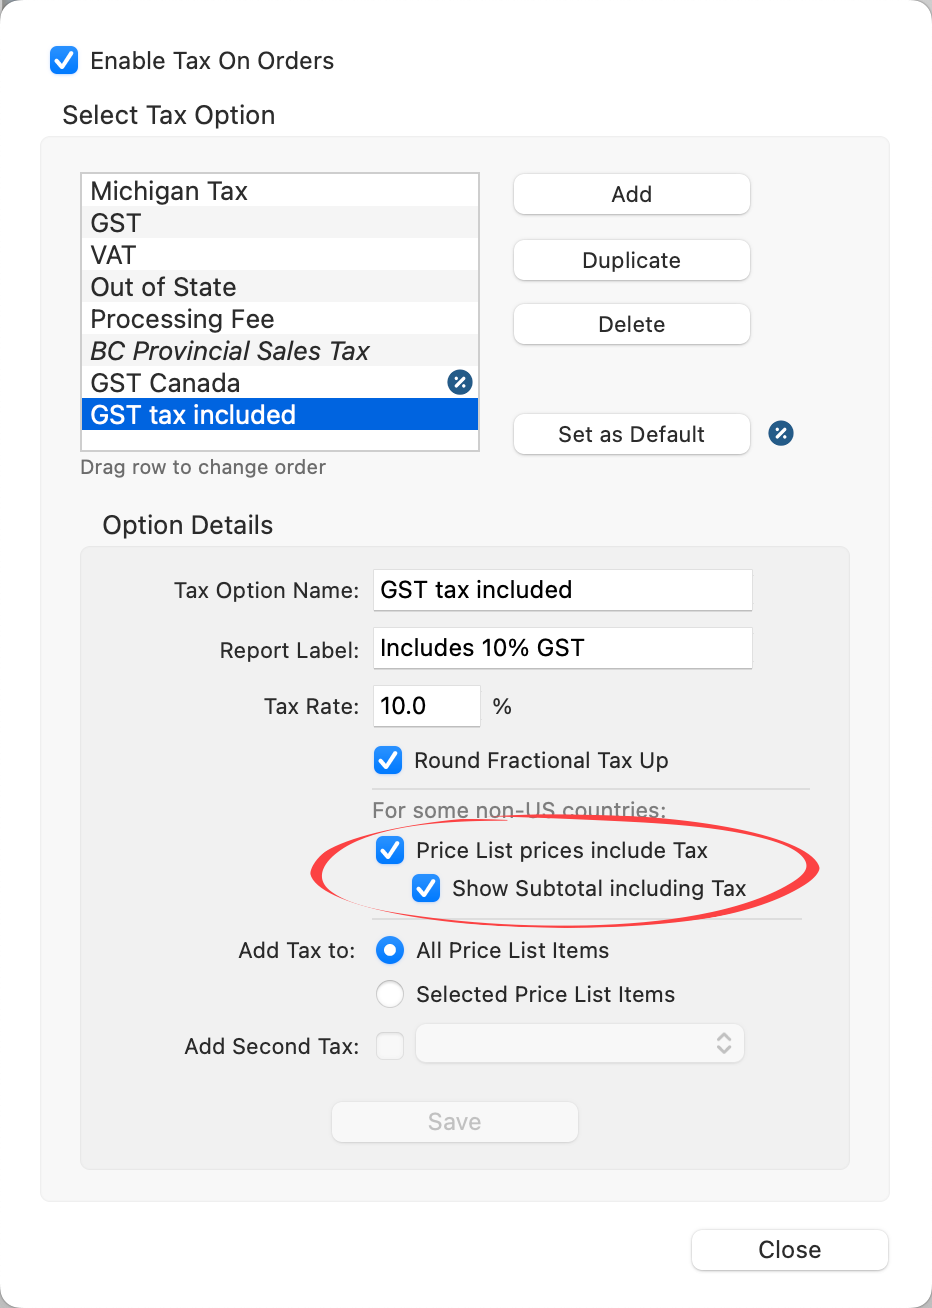Select the Selected Price List Items option

coord(390,994)
